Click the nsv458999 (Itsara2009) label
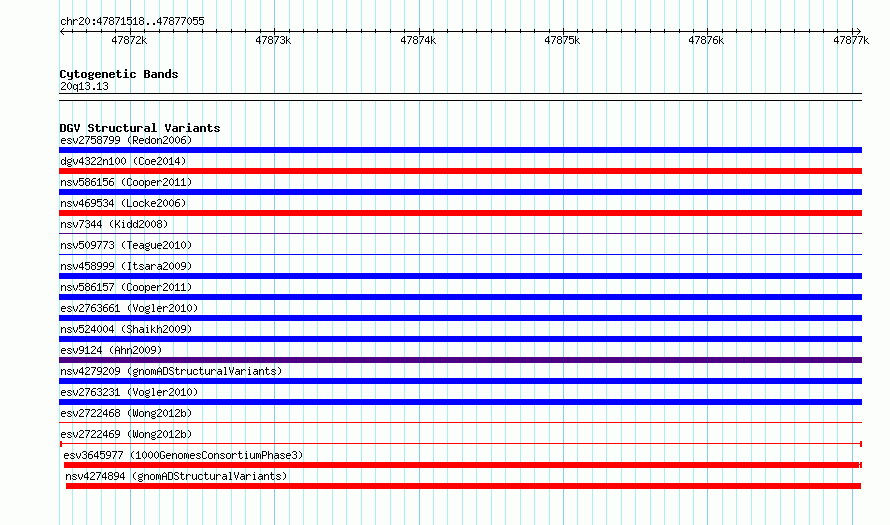 (126, 266)
